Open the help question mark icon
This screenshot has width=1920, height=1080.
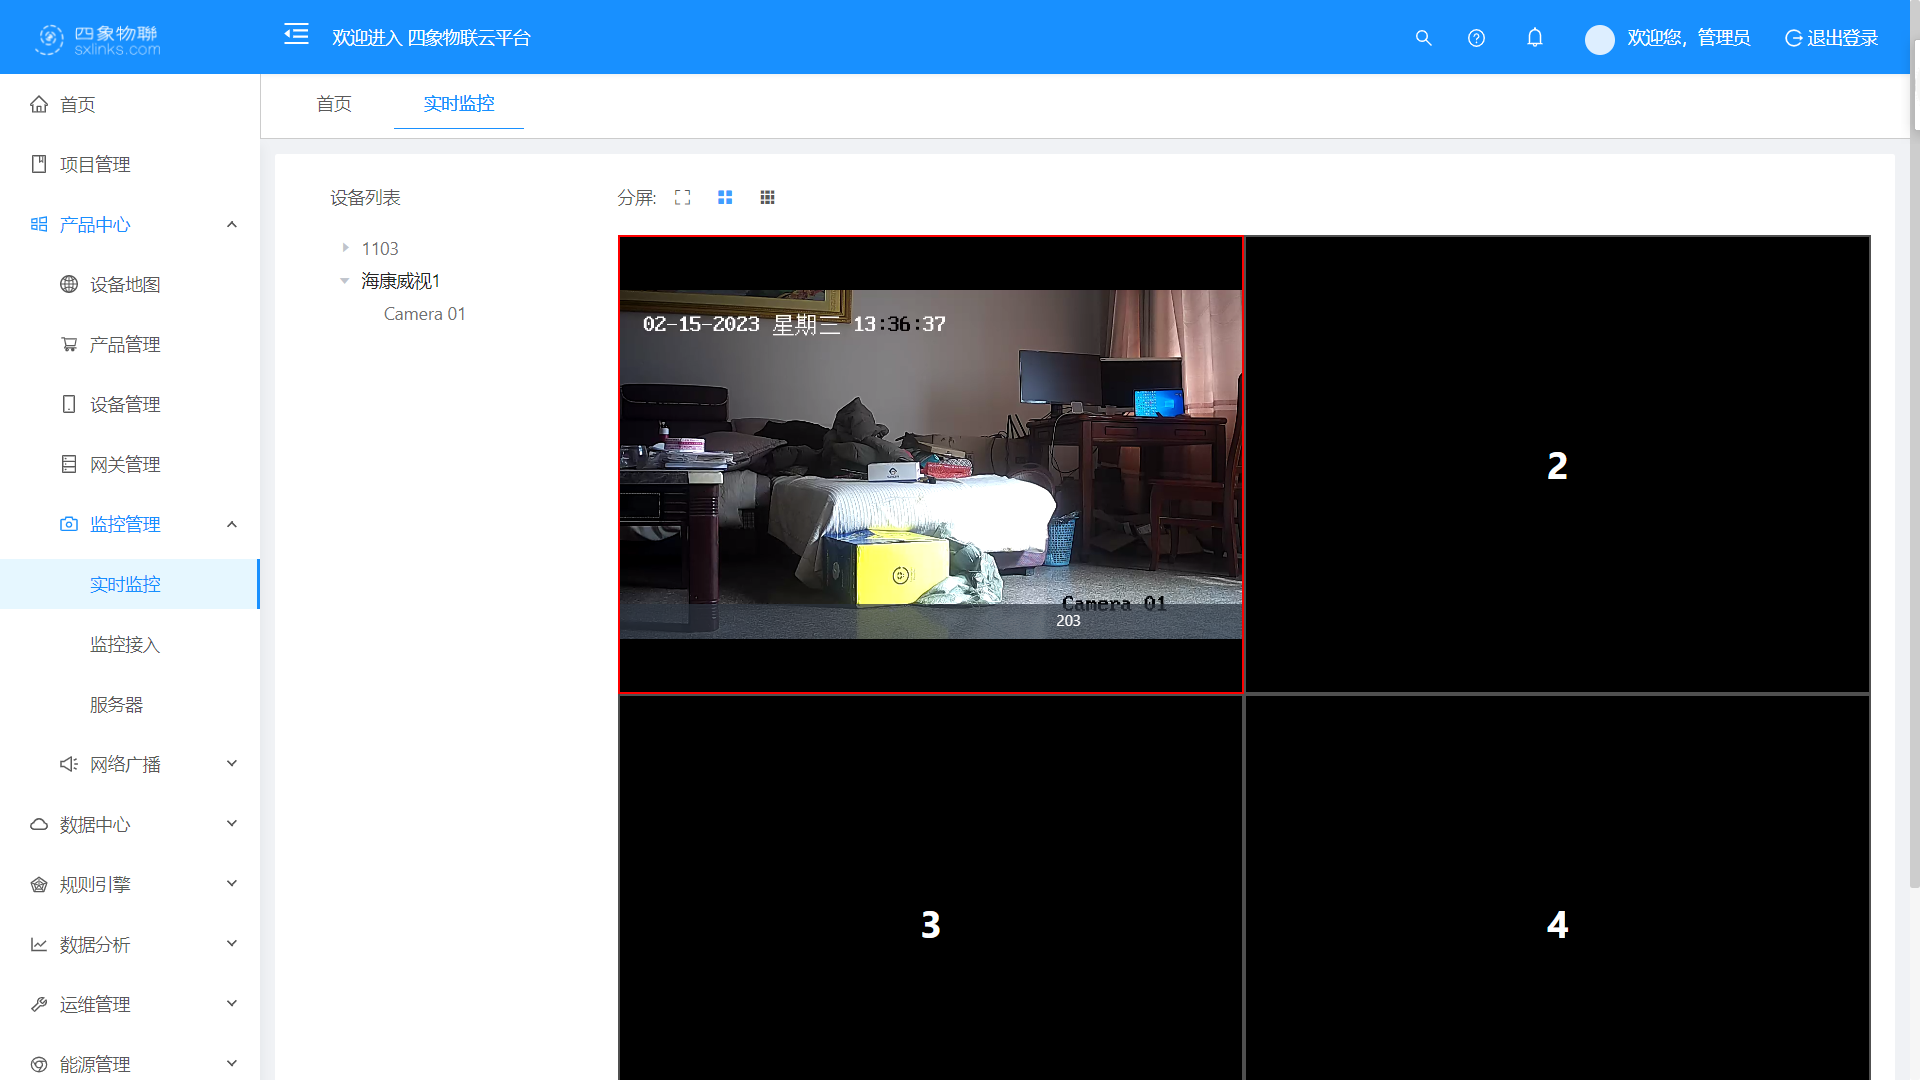(1476, 38)
